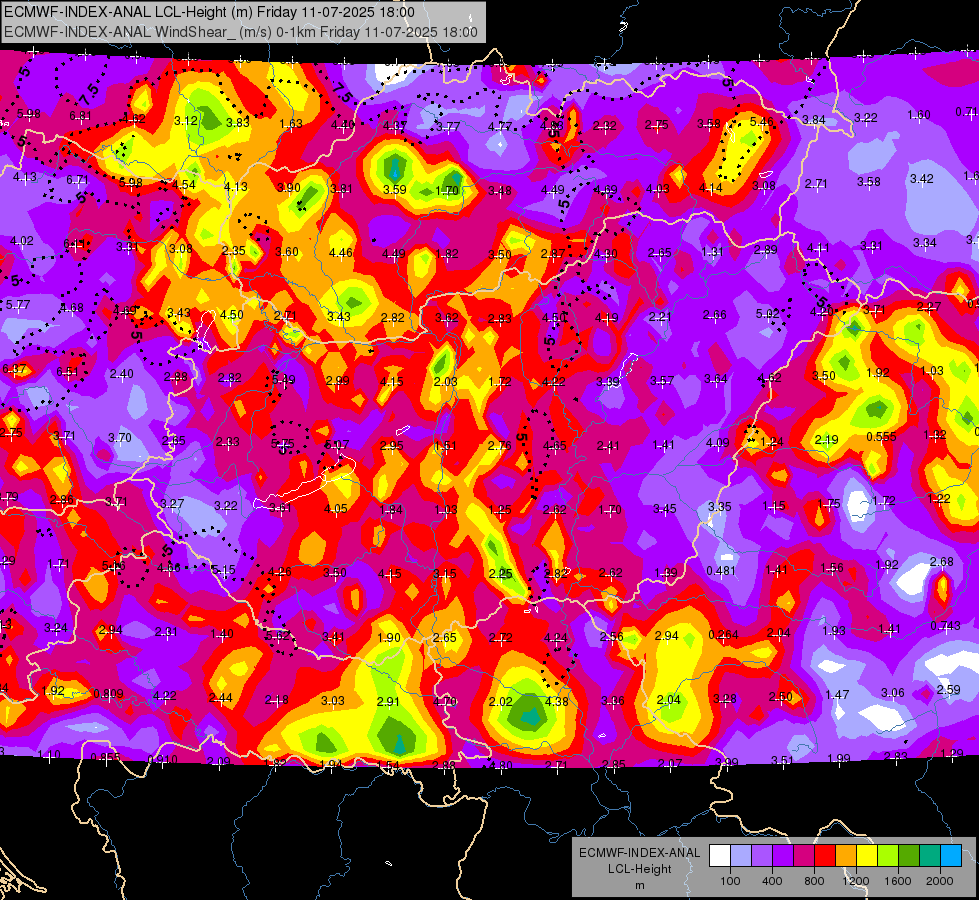Click the legend tick label 1600
979x900 pixels.
click(x=898, y=881)
